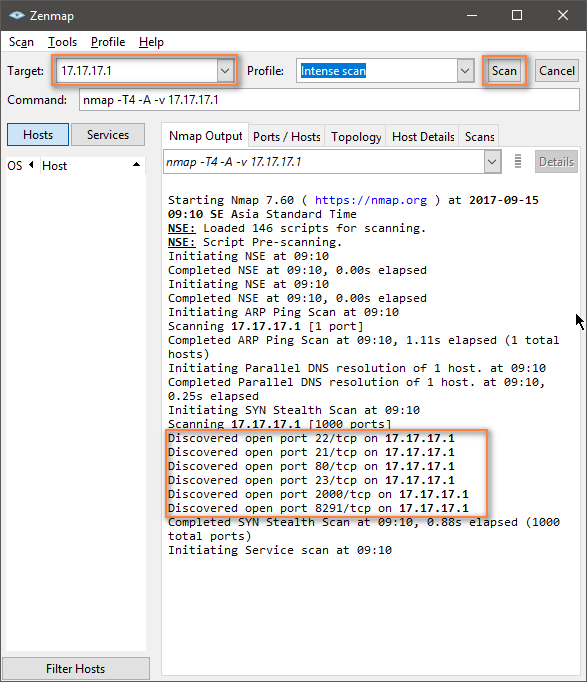The width and height of the screenshot is (587, 682).
Task: Click the Scan button
Action: tap(504, 70)
